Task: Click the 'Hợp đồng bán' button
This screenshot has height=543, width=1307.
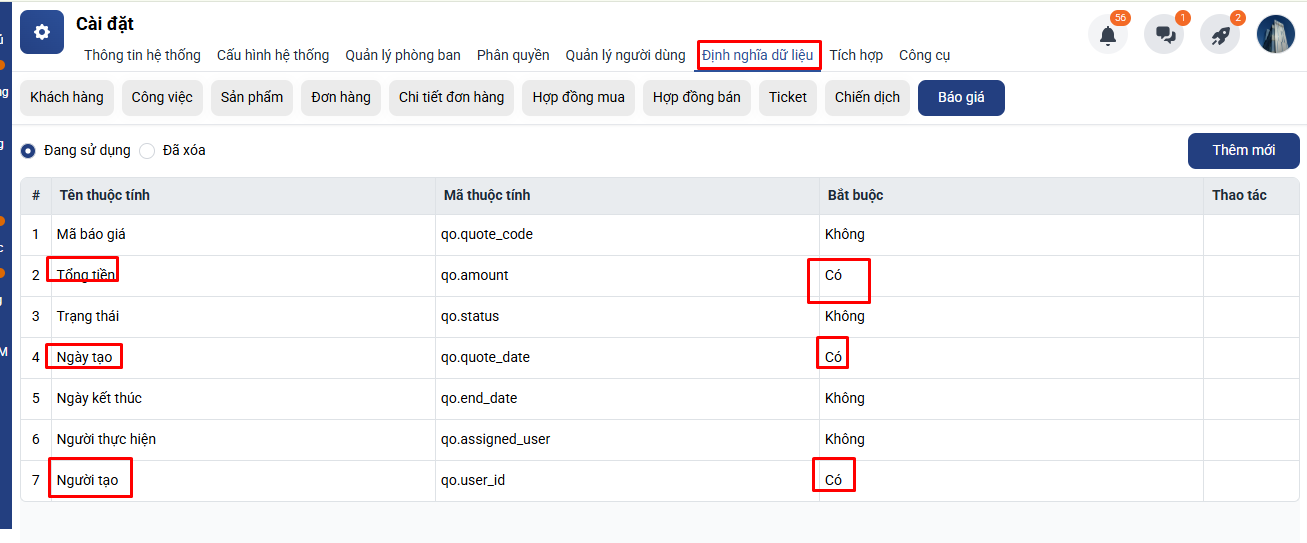Action: coord(697,98)
